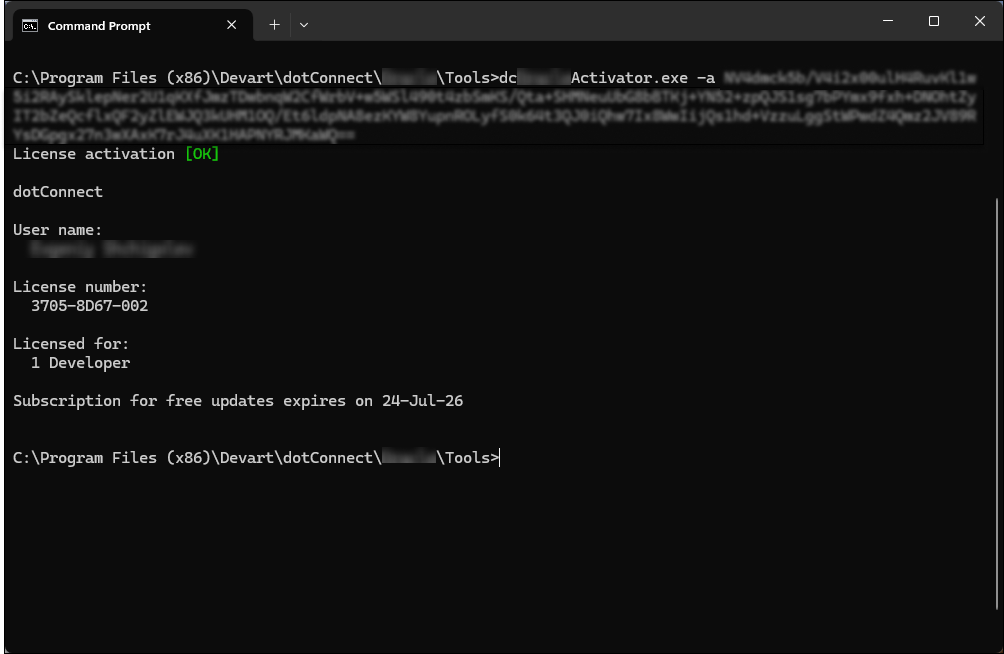Close the Command Prompt tab
This screenshot has width=1004, height=654.
coord(231,25)
